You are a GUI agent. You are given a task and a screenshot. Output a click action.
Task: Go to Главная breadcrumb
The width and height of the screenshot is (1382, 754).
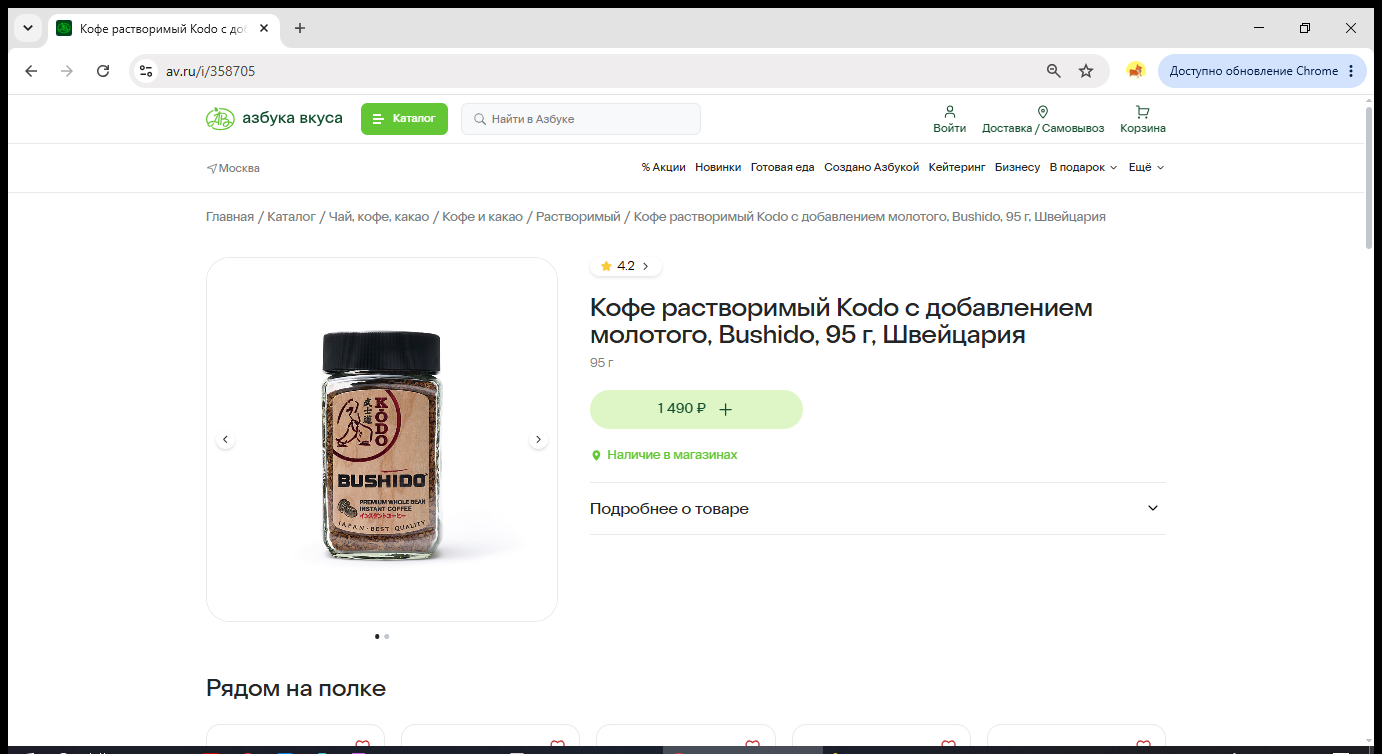(x=230, y=217)
